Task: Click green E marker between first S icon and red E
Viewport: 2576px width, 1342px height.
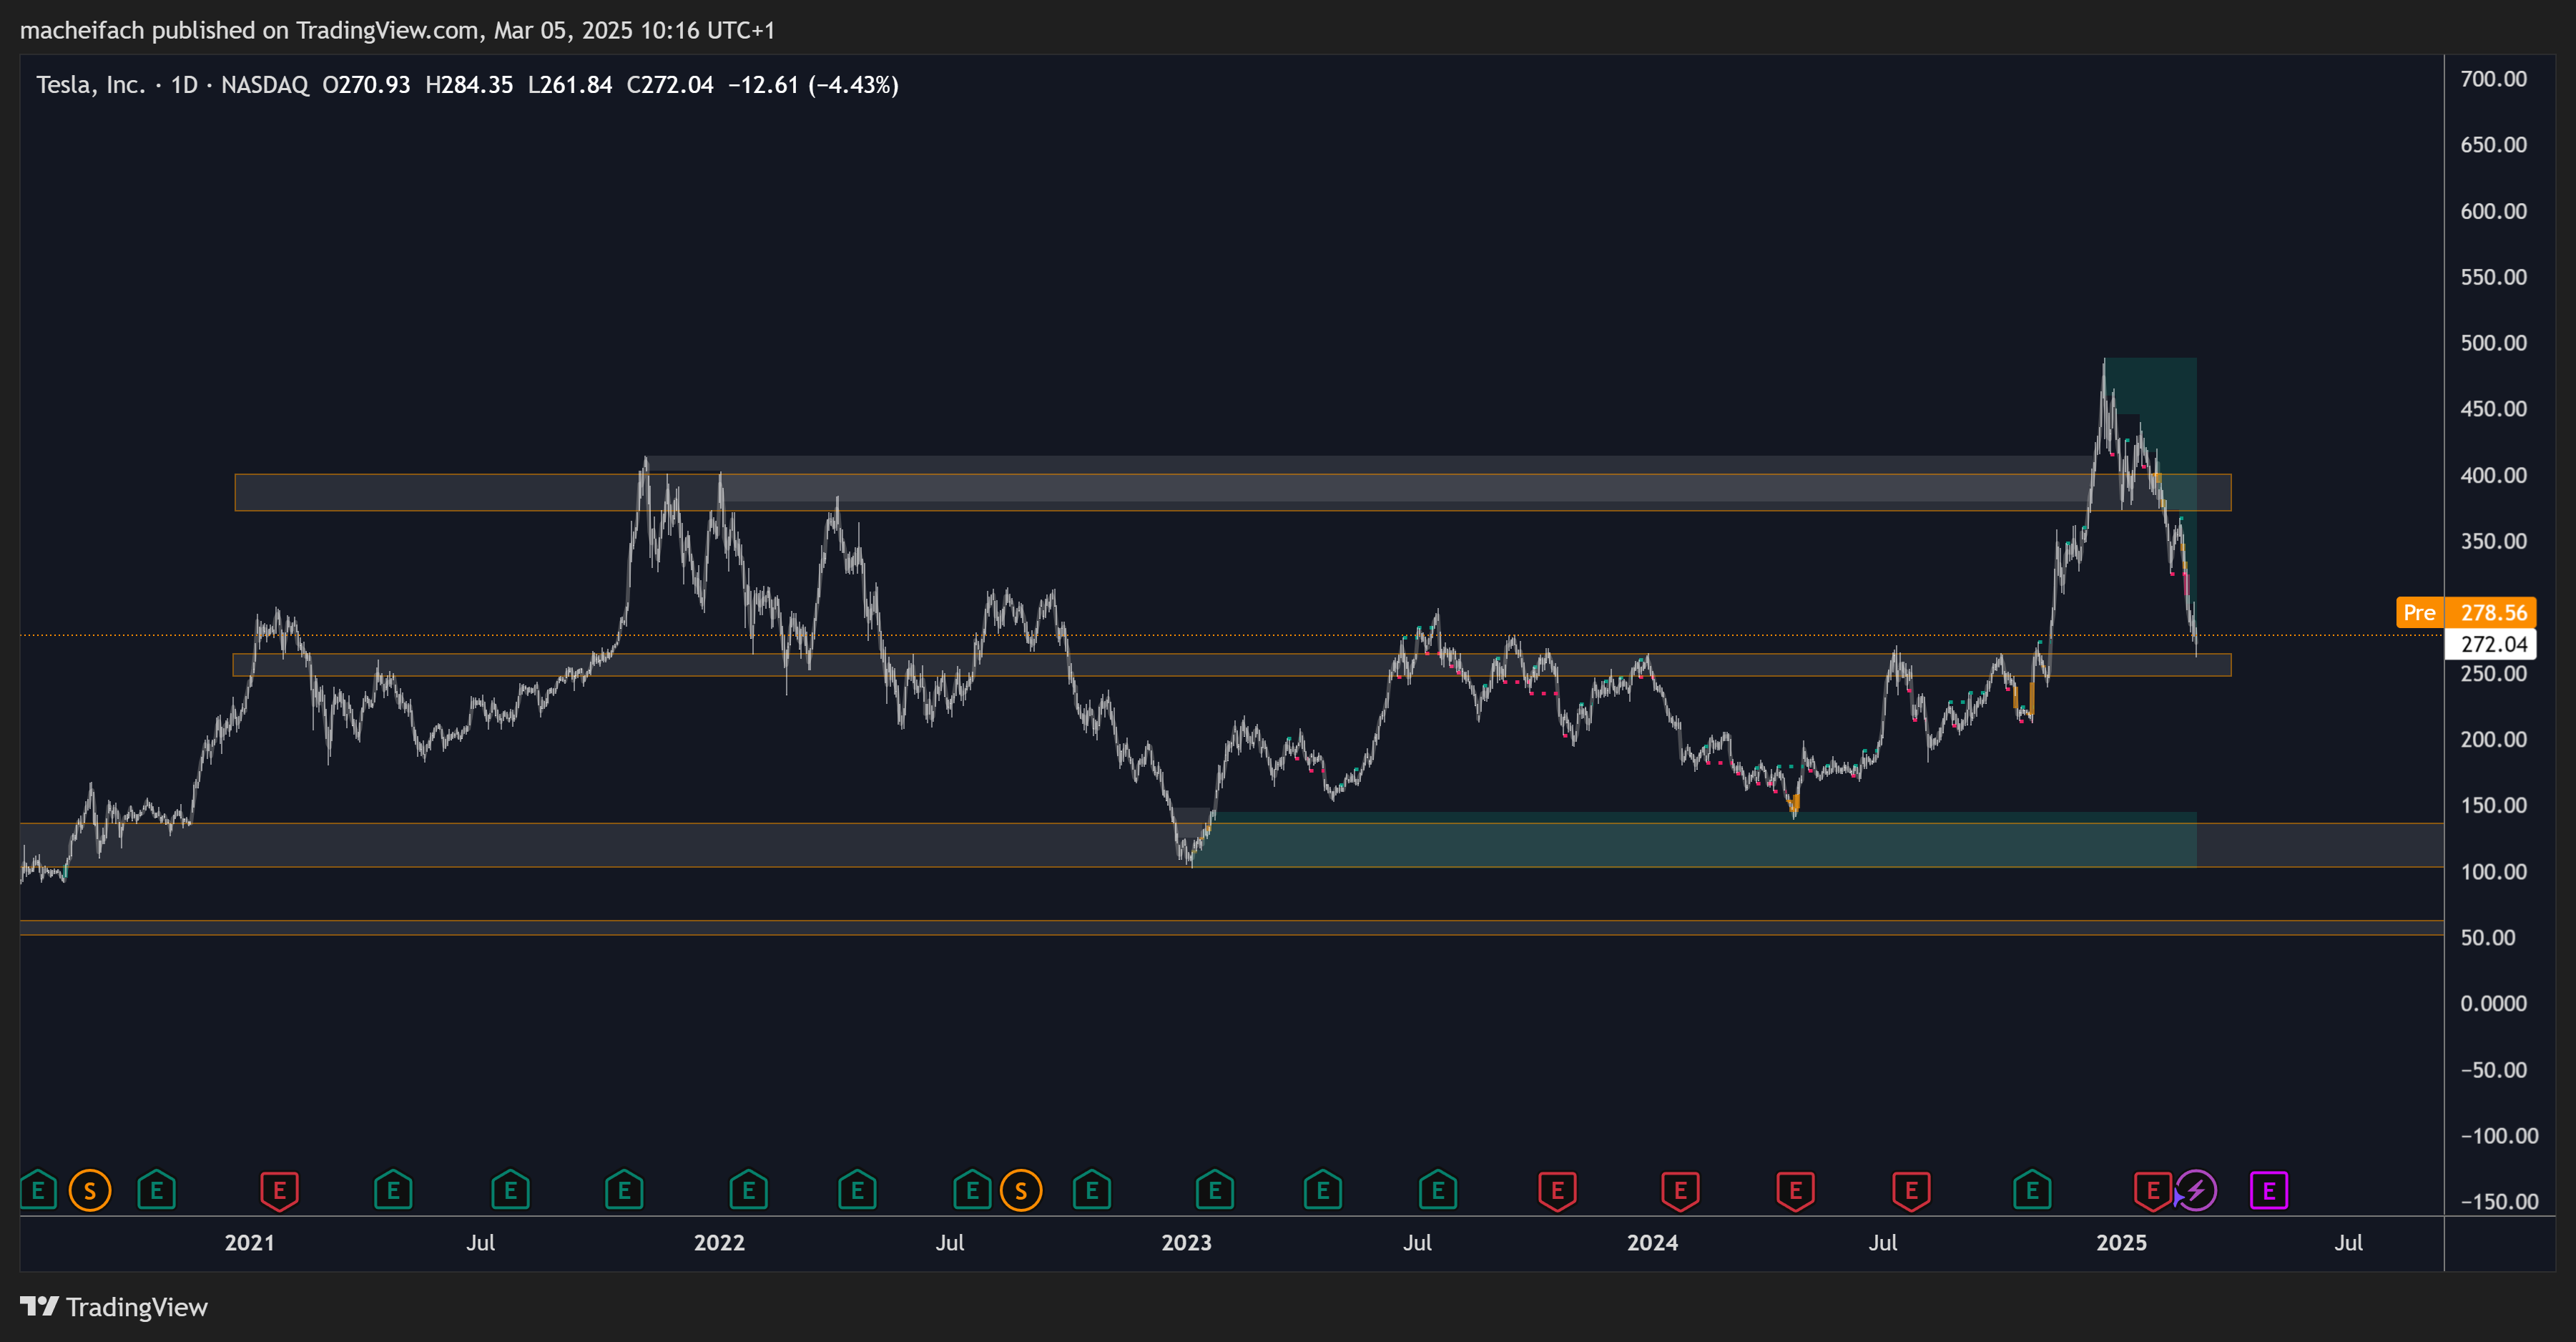Action: point(156,1190)
